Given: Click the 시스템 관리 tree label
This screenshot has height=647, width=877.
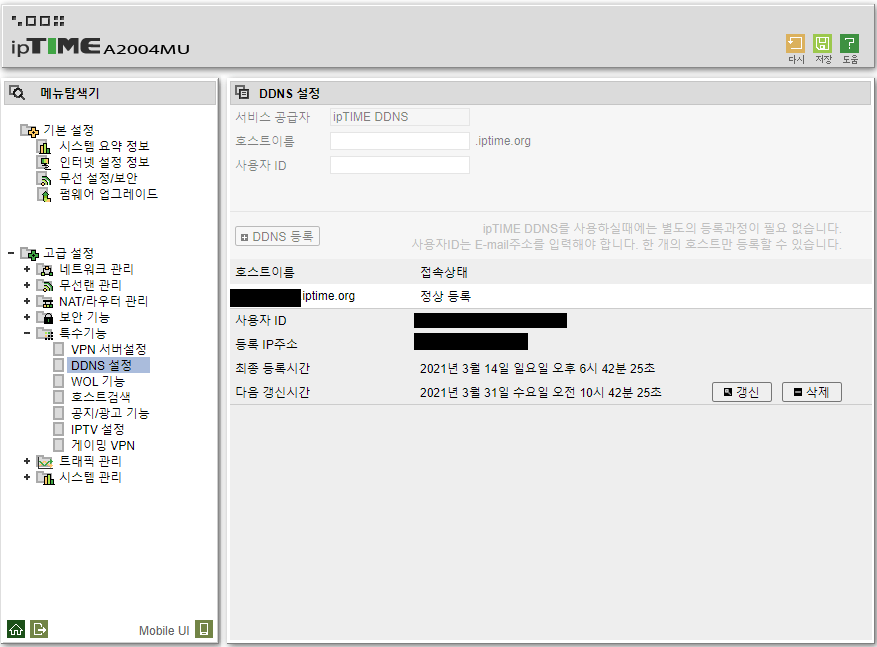Looking at the screenshot, I should pos(91,477).
